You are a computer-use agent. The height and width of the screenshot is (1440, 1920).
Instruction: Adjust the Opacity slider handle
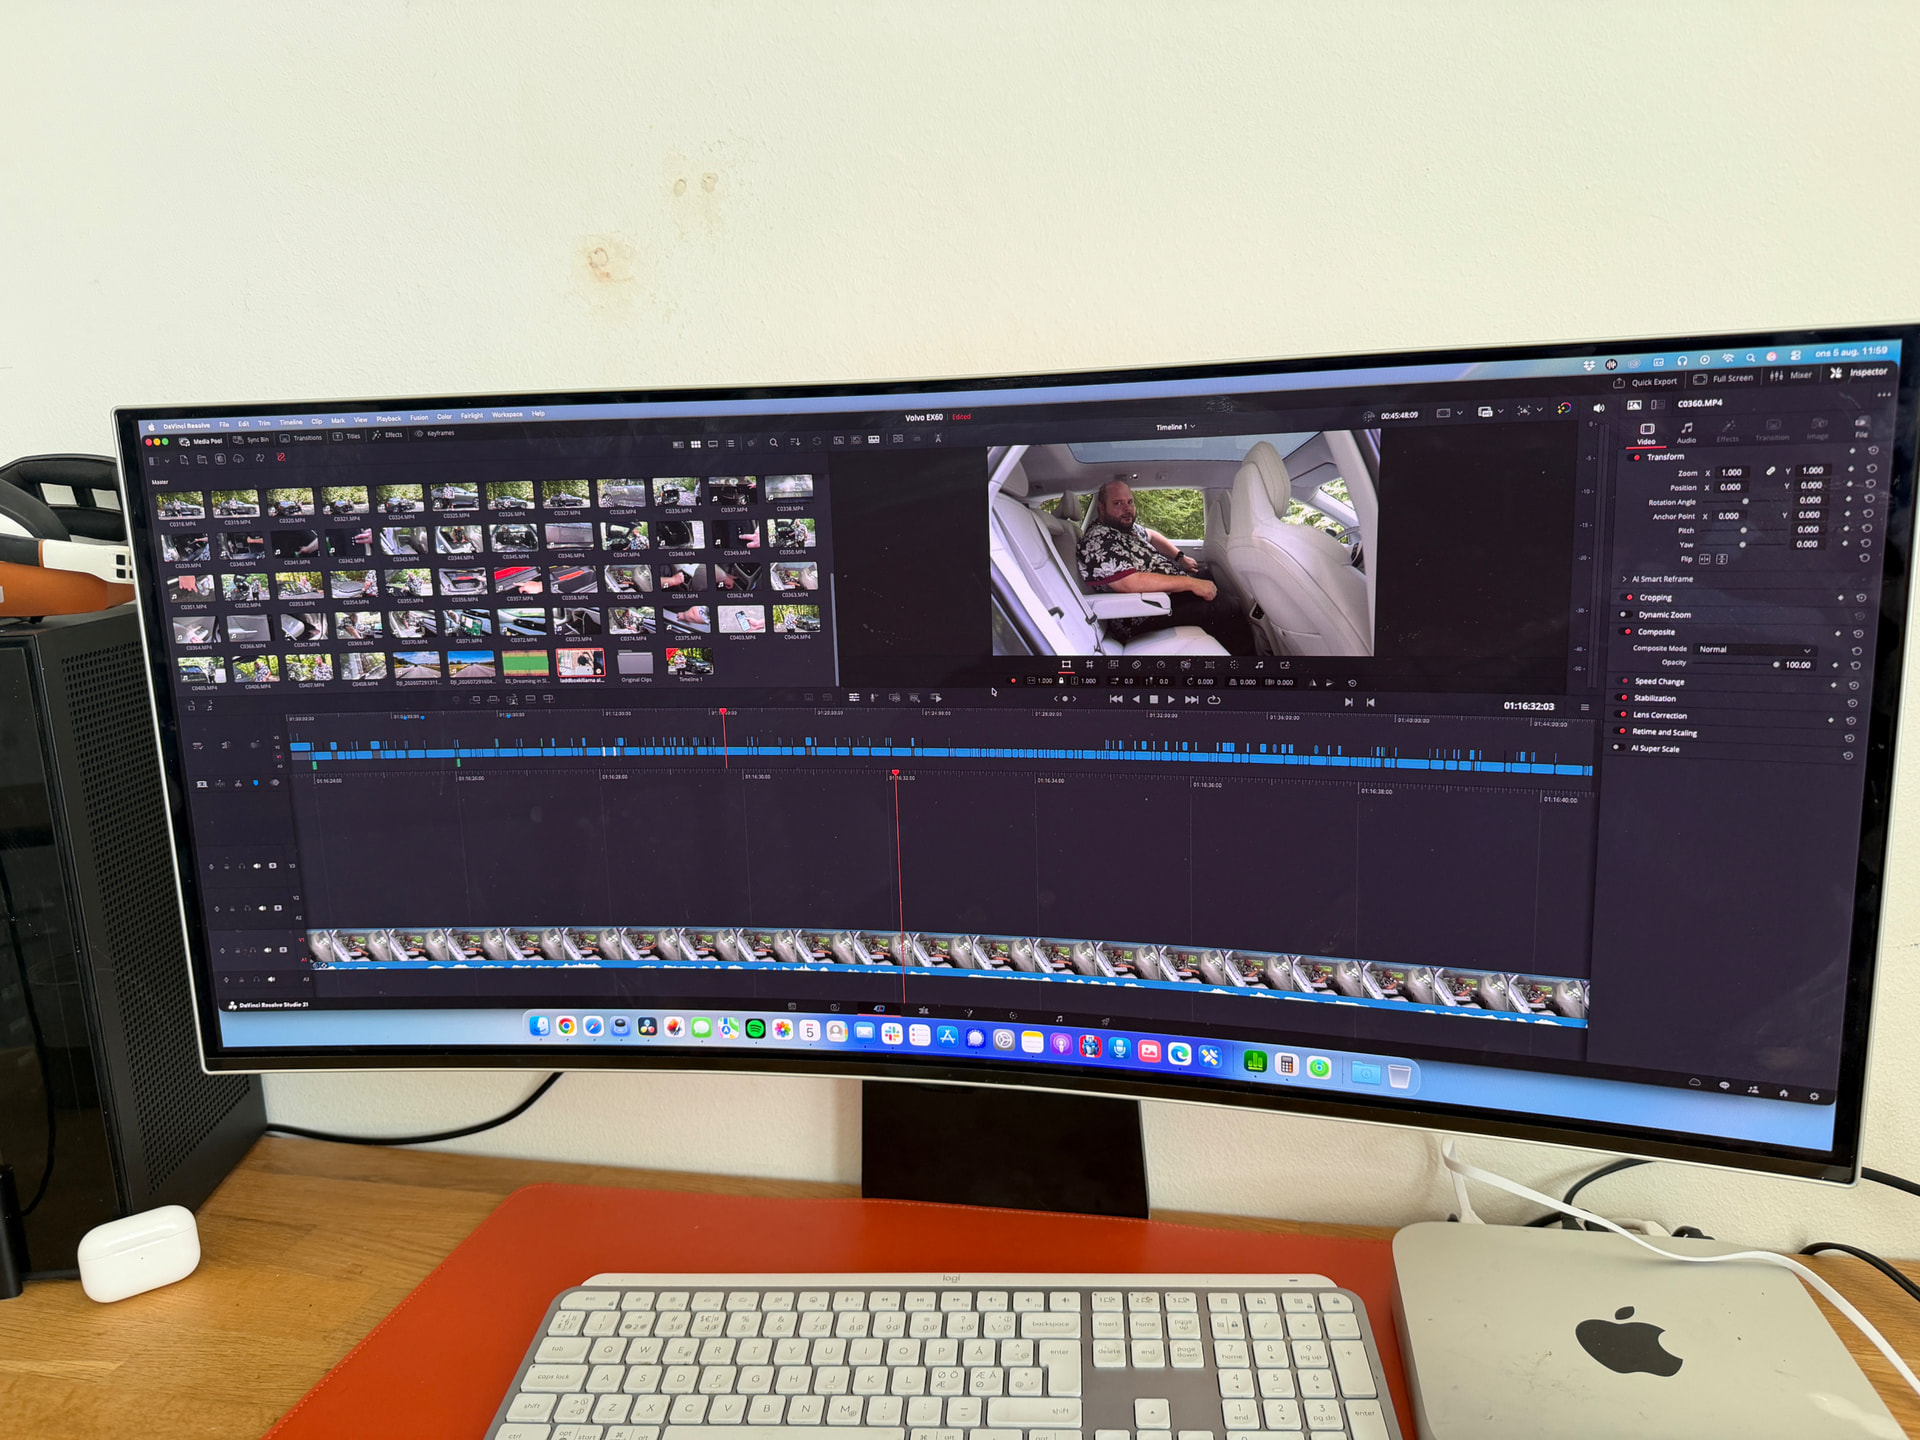tap(1776, 664)
